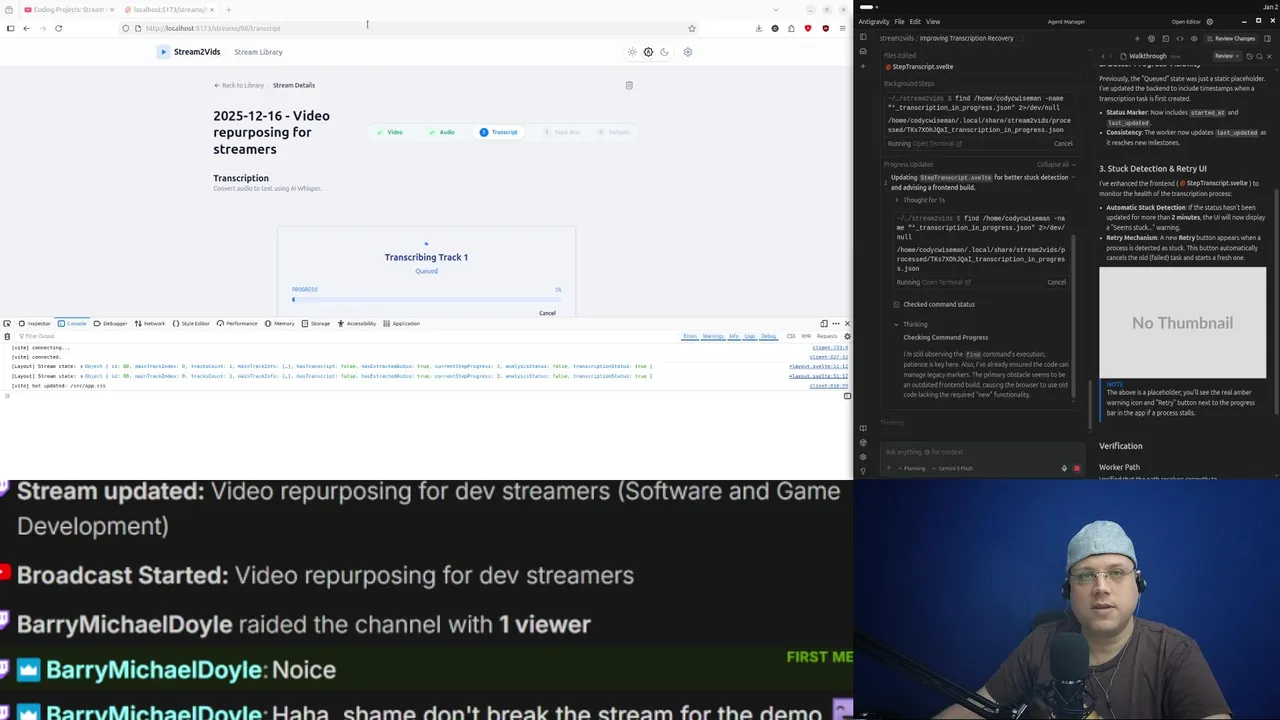Open the Review dropdown in Walkthrough
This screenshot has height=720, width=1280.
pos(1226,56)
